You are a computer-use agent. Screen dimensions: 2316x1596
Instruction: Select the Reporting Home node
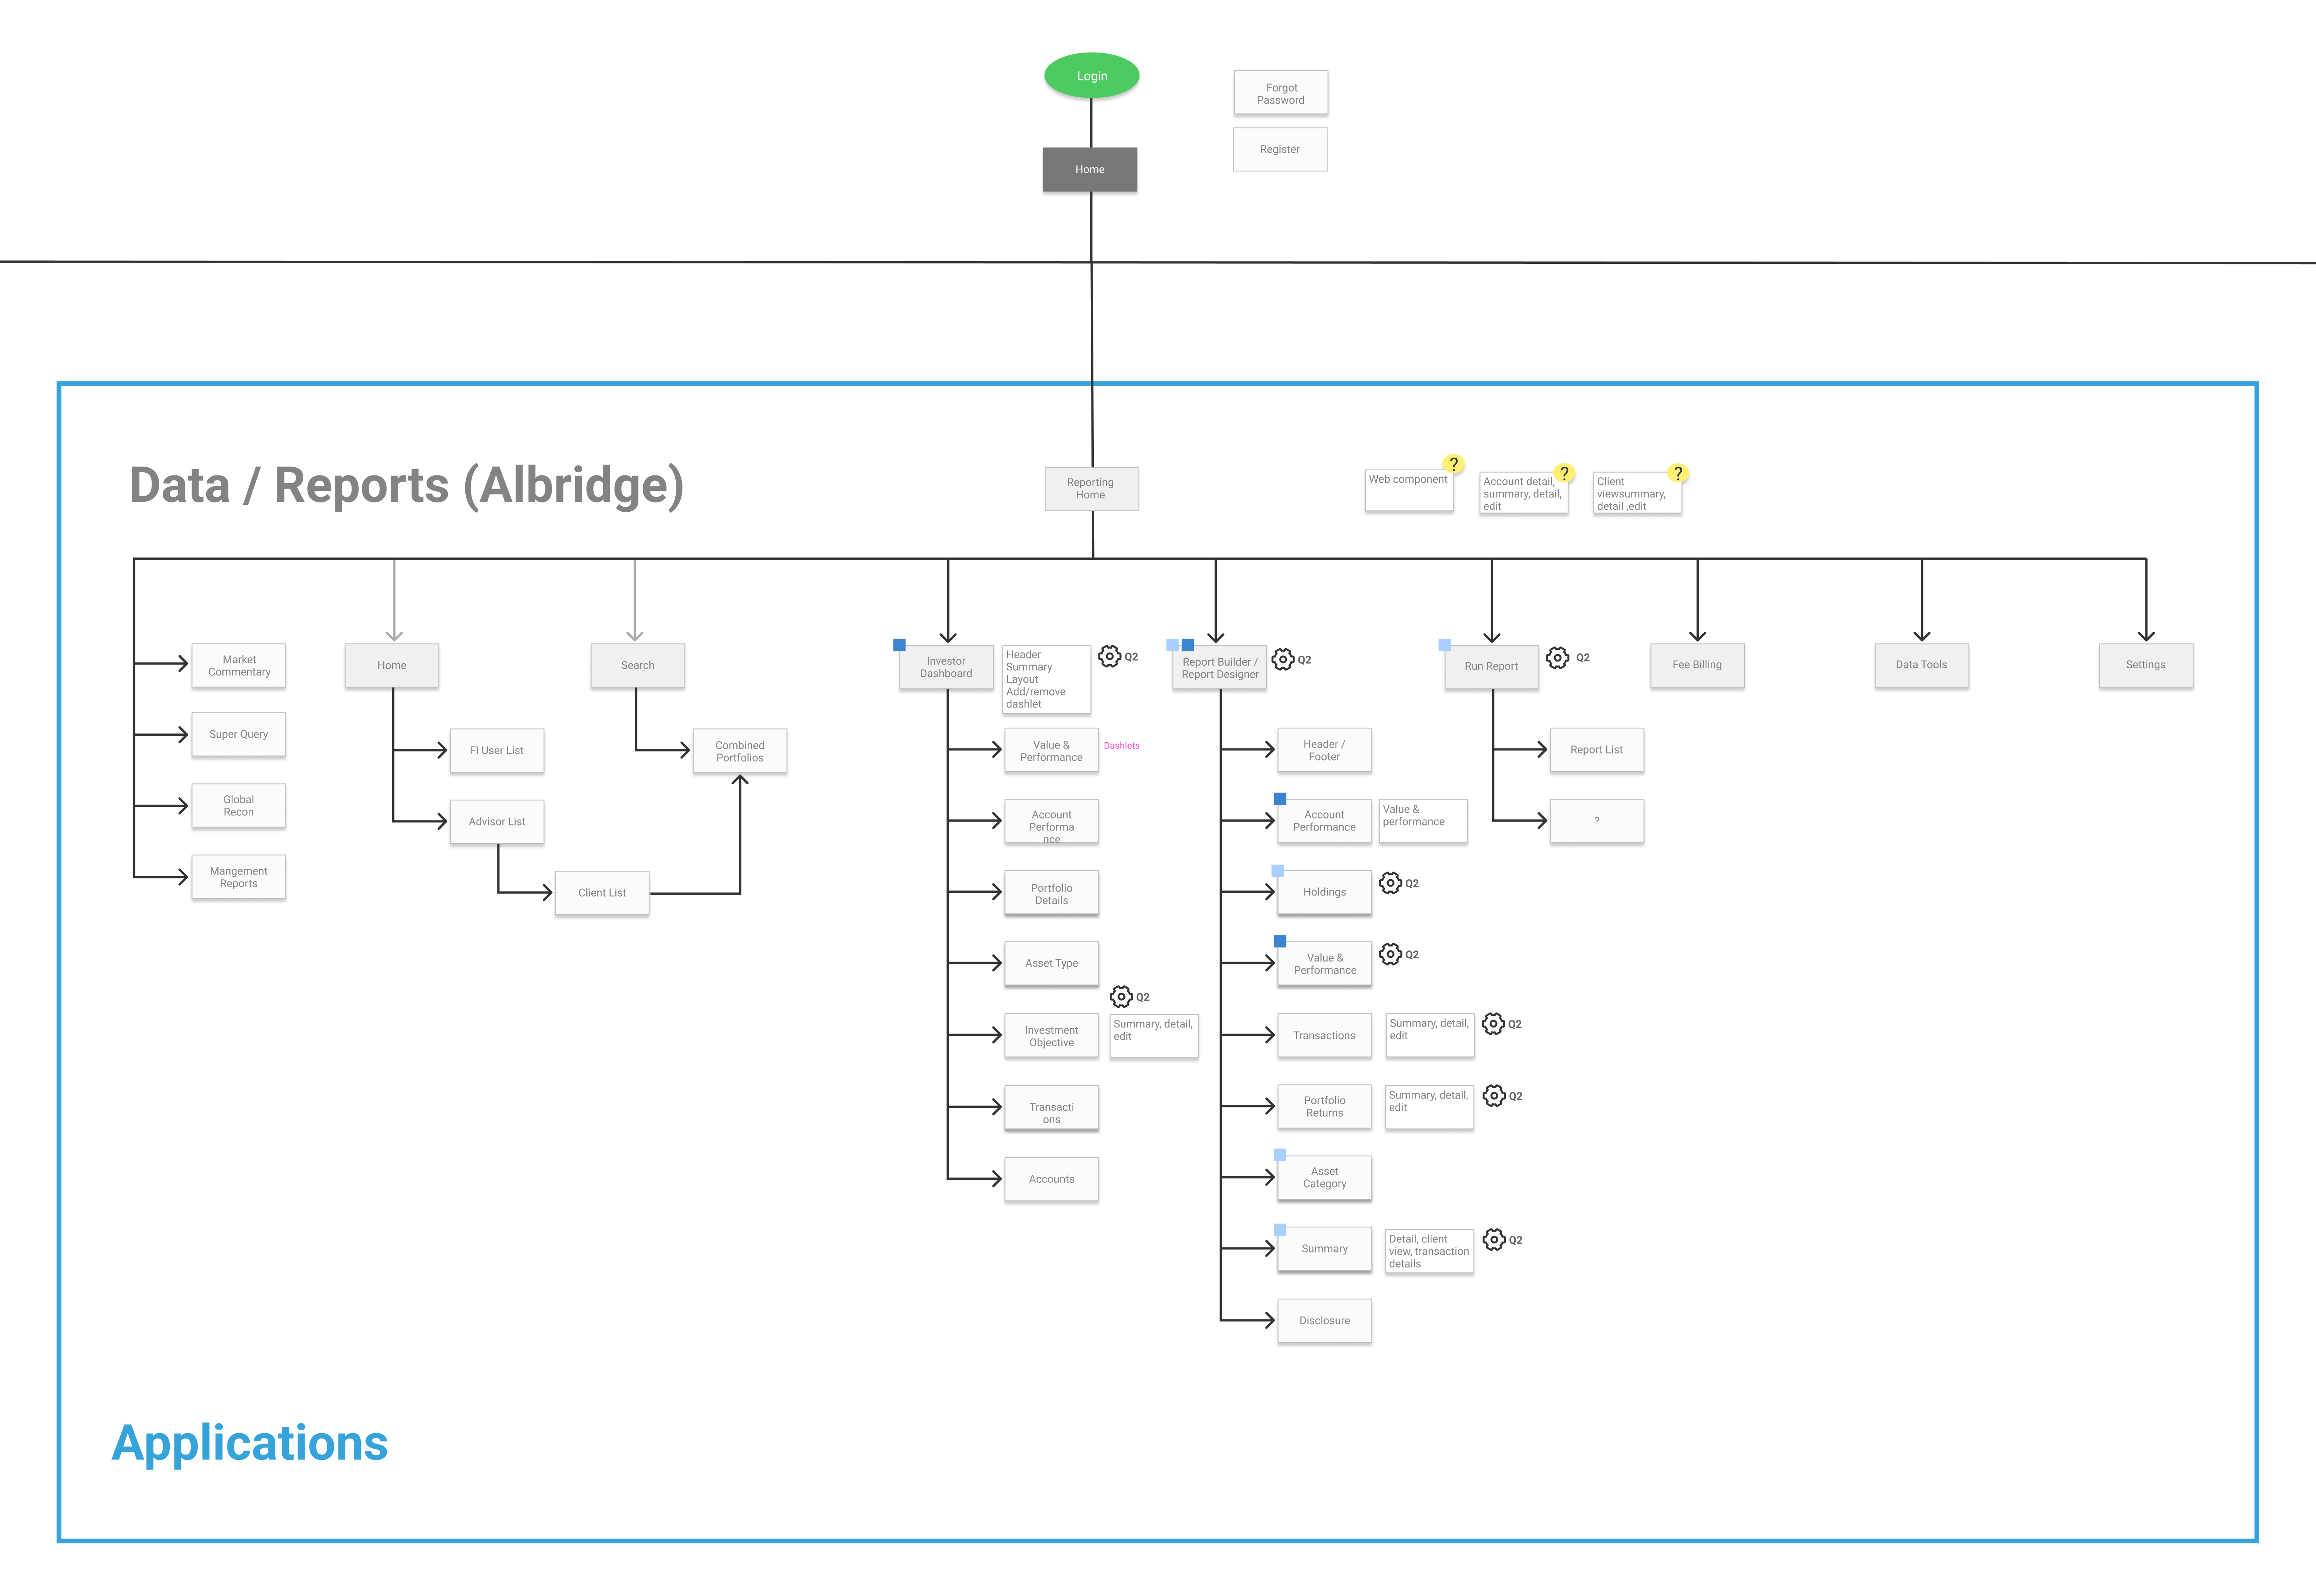pos(1091,488)
